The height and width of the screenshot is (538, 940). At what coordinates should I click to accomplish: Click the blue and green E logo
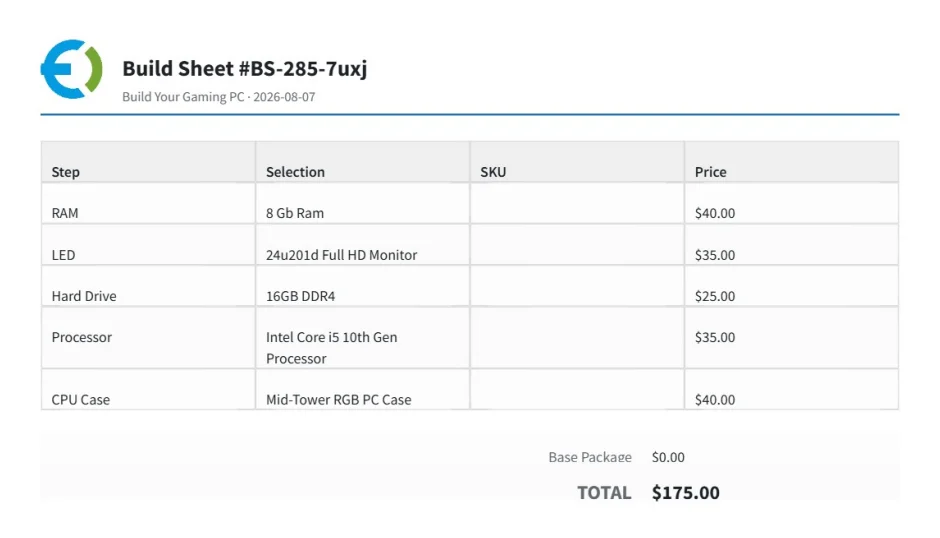(x=71, y=69)
